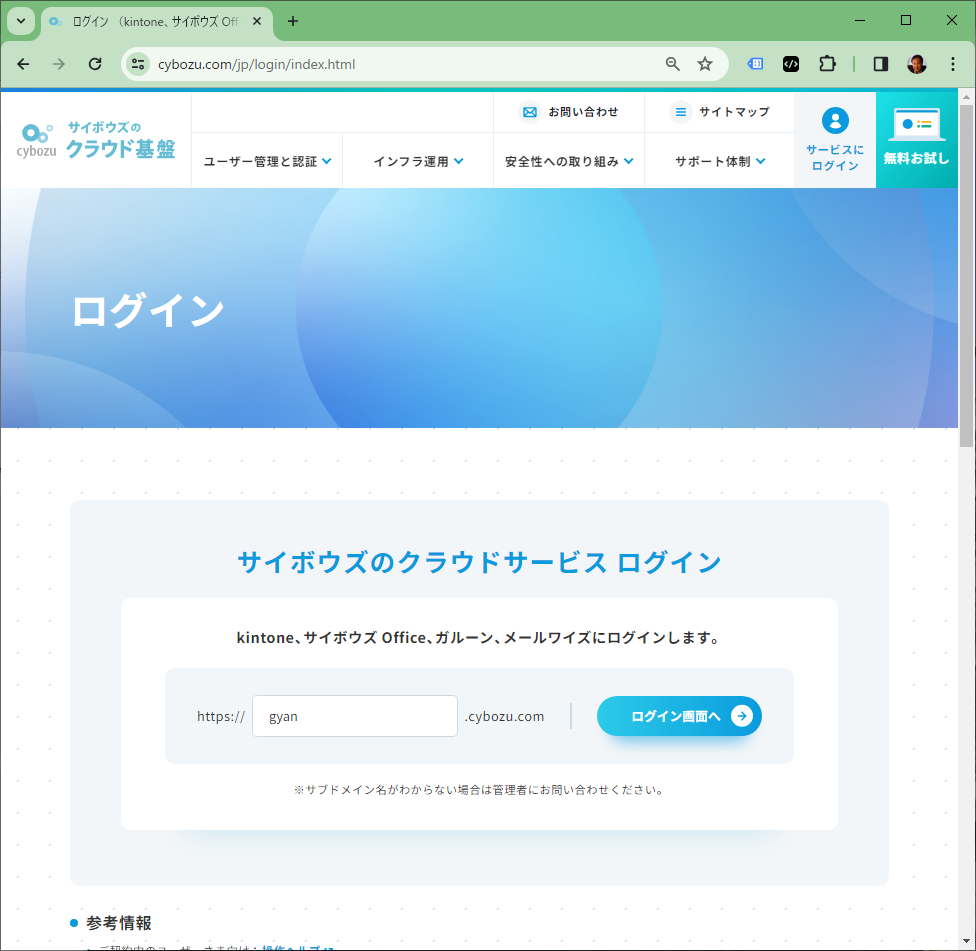This screenshot has width=976, height=951.
Task: Open the サポート体制 menu
Action: pyautogui.click(x=720, y=161)
